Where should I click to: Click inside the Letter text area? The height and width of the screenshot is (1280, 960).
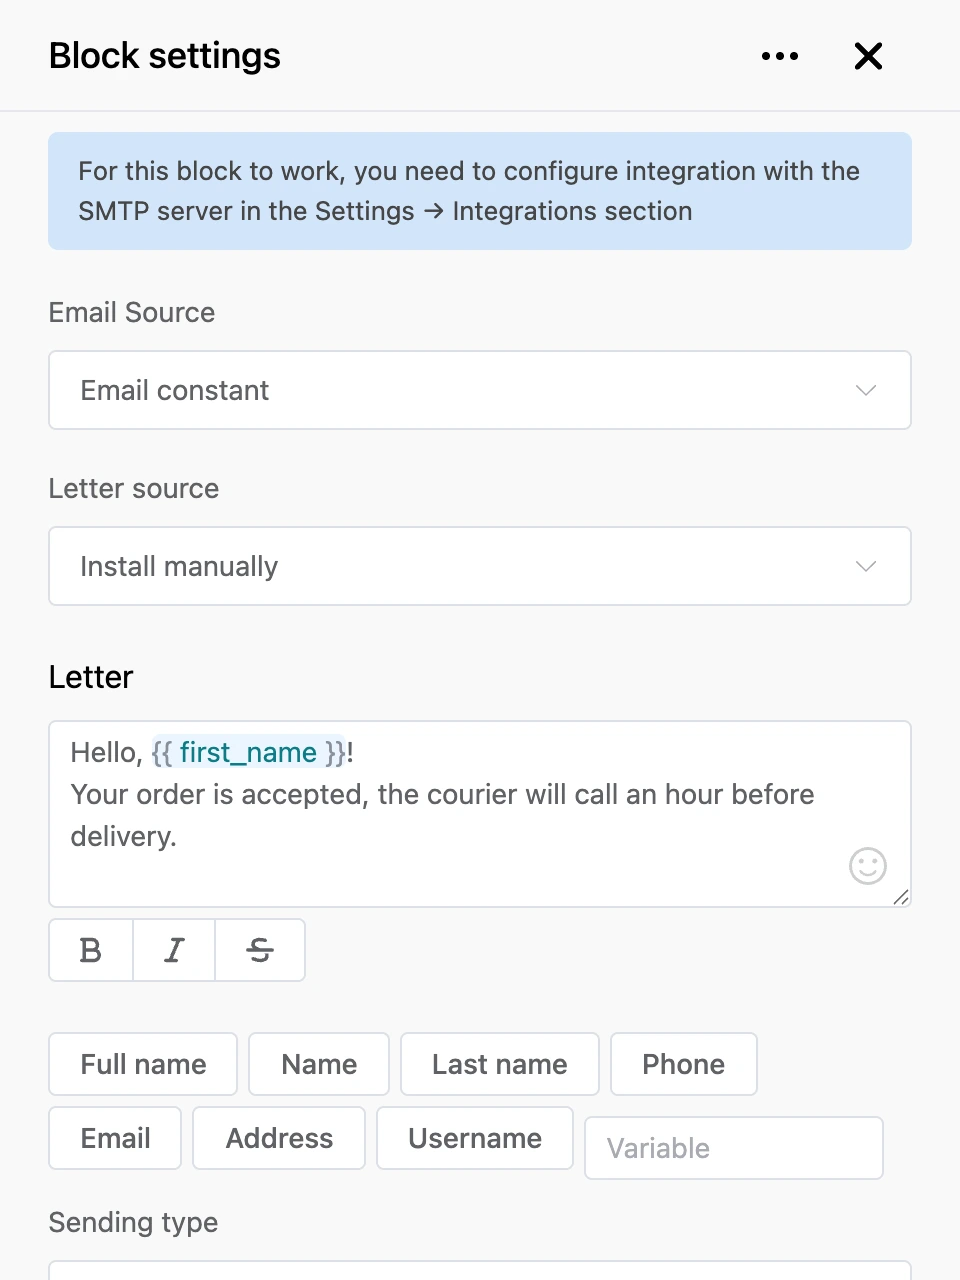point(480,814)
